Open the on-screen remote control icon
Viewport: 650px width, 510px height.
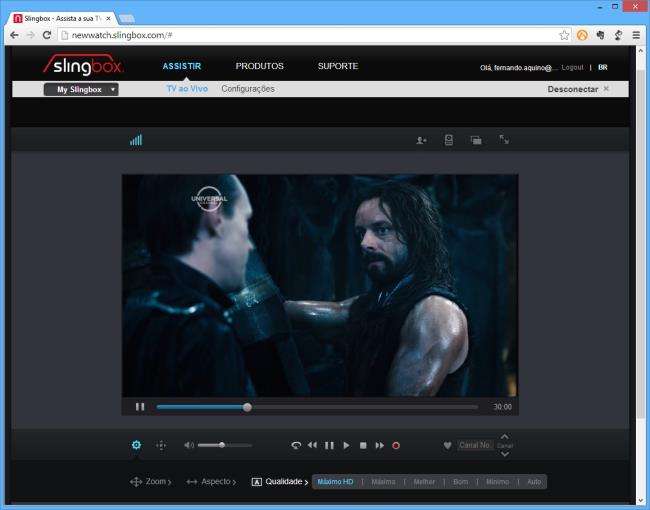449,140
